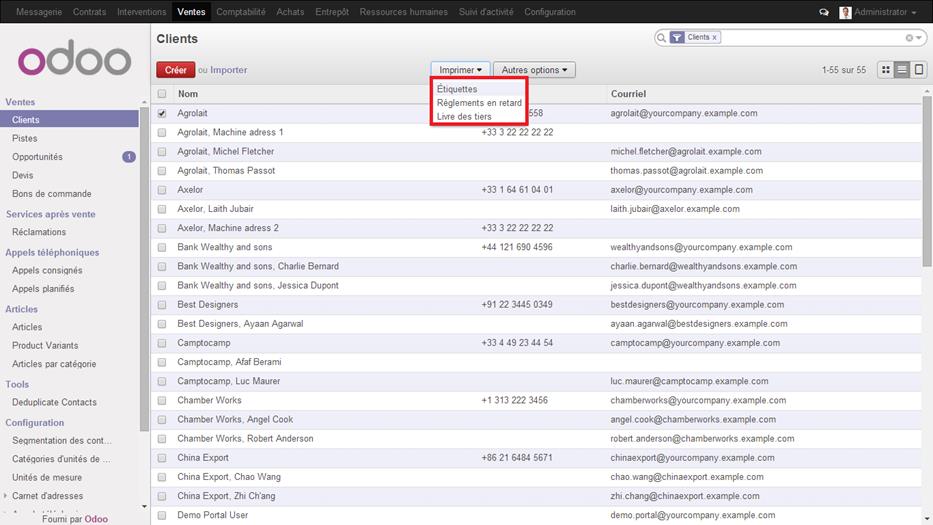Choose Étiquettes from print menu
Viewport: 933px width, 525px height.
click(x=457, y=89)
